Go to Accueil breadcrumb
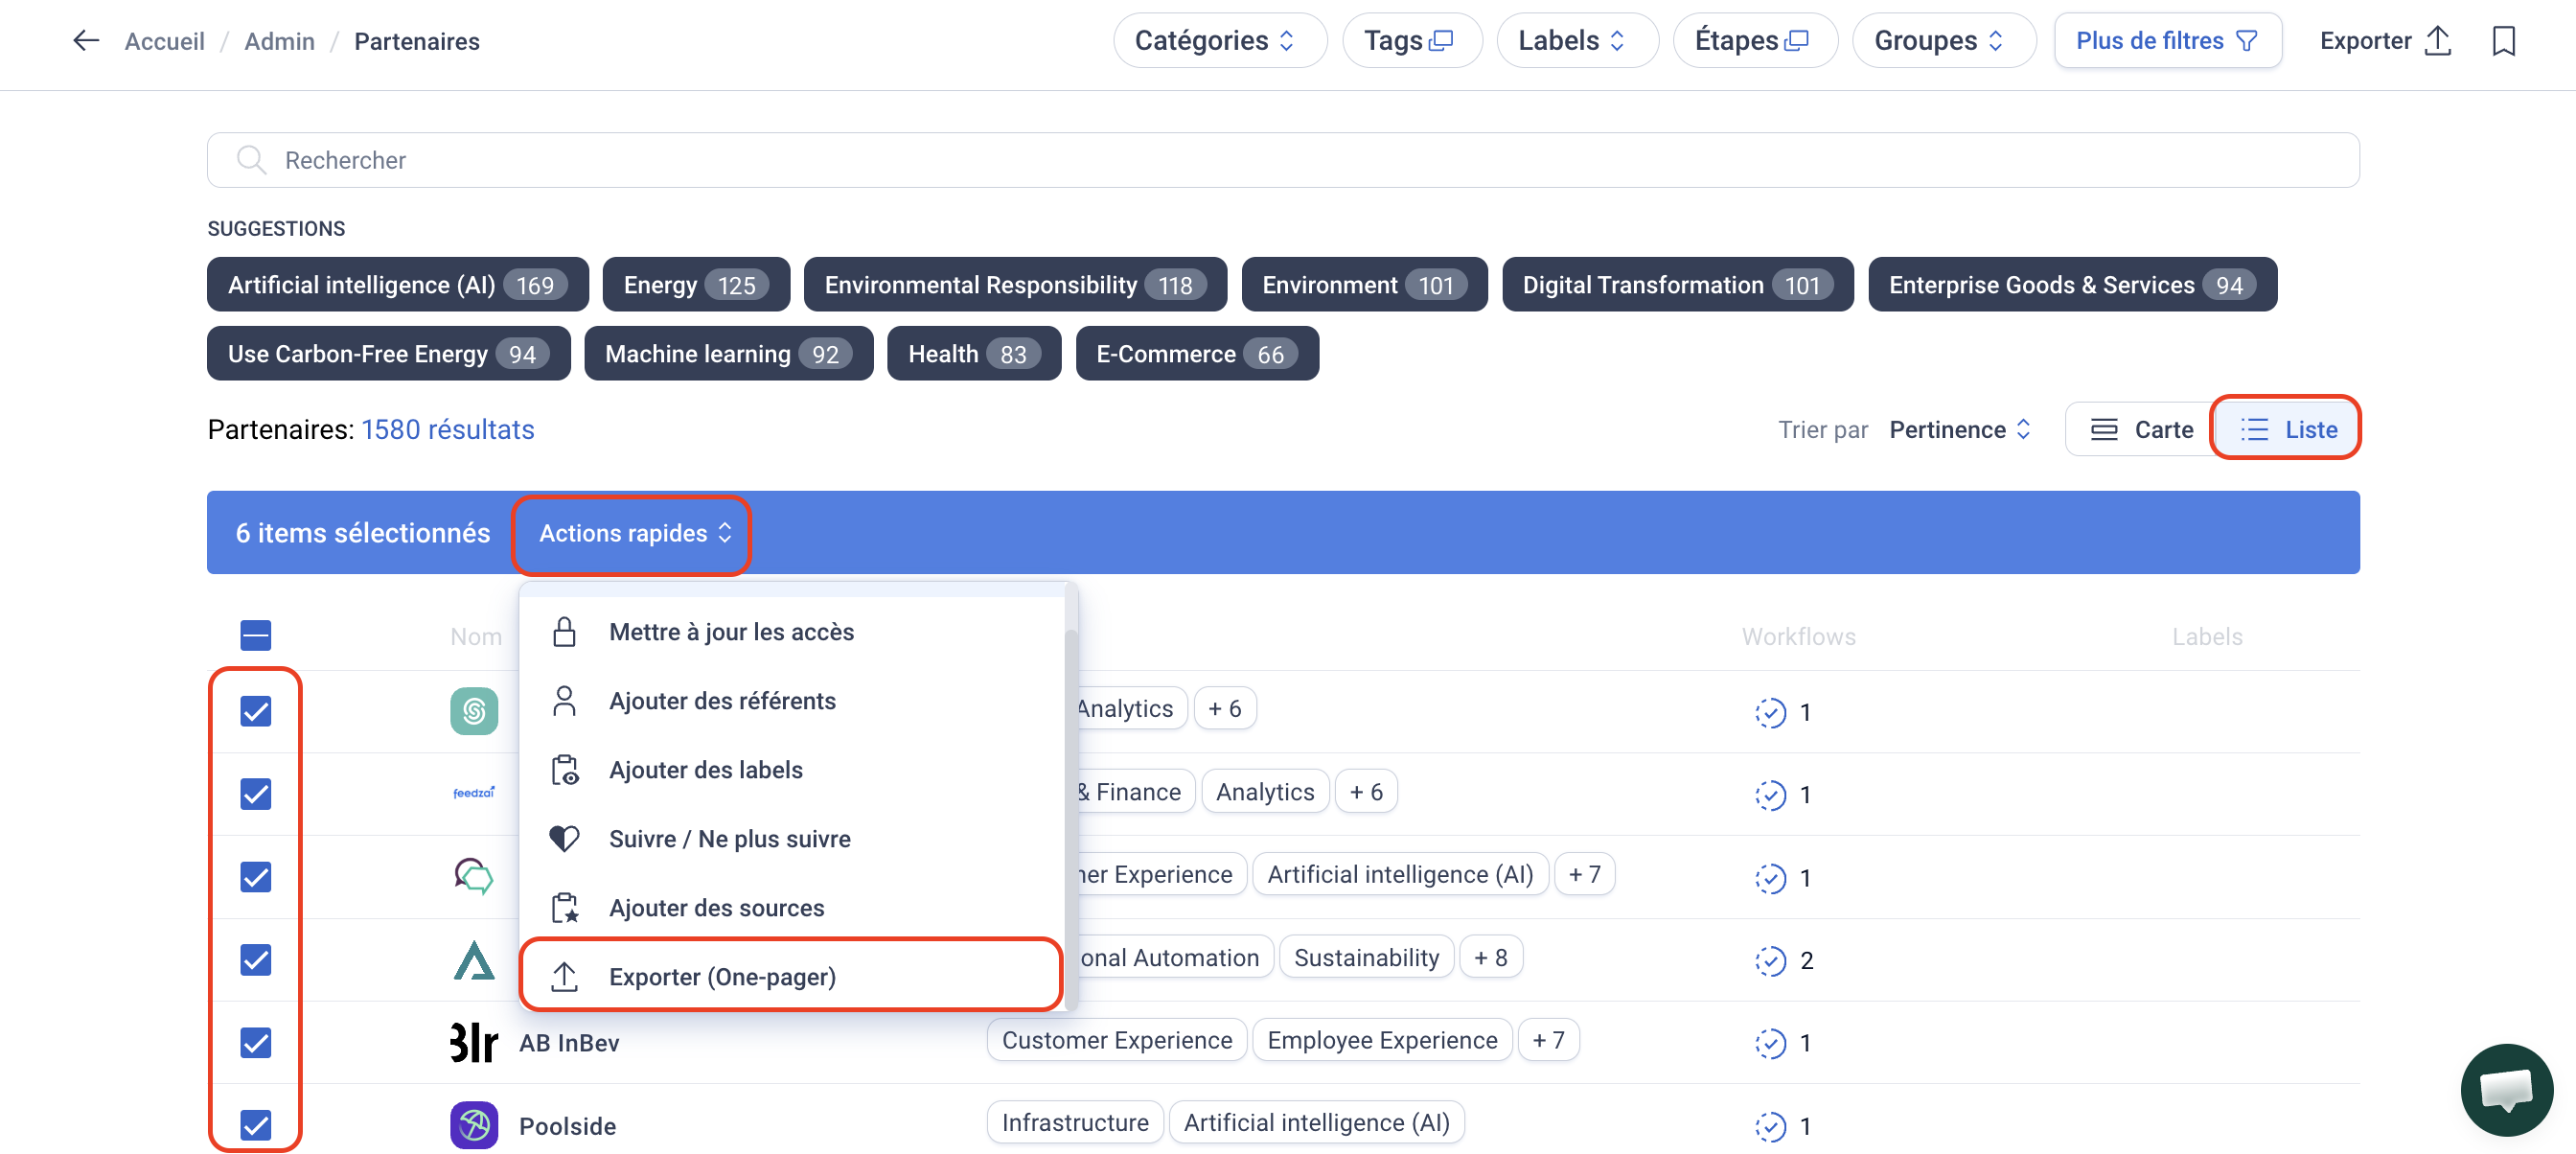Viewport: 2576px width, 1154px height. pyautogui.click(x=164, y=41)
